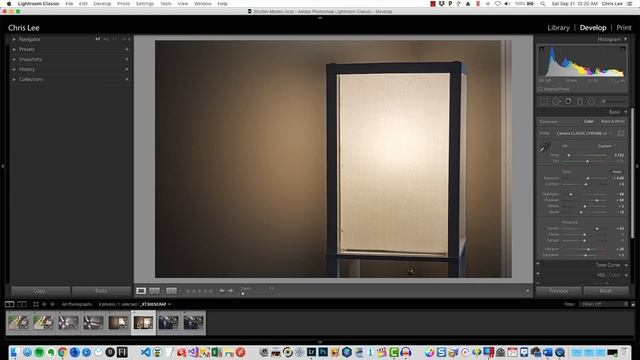The height and width of the screenshot is (360, 640).
Task: Go back arrow in filmstrip bar
Action: tap(44, 304)
